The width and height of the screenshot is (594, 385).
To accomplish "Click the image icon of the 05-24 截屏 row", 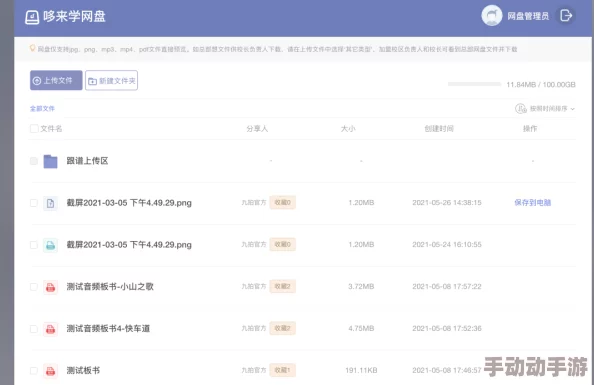I will 50,246.
